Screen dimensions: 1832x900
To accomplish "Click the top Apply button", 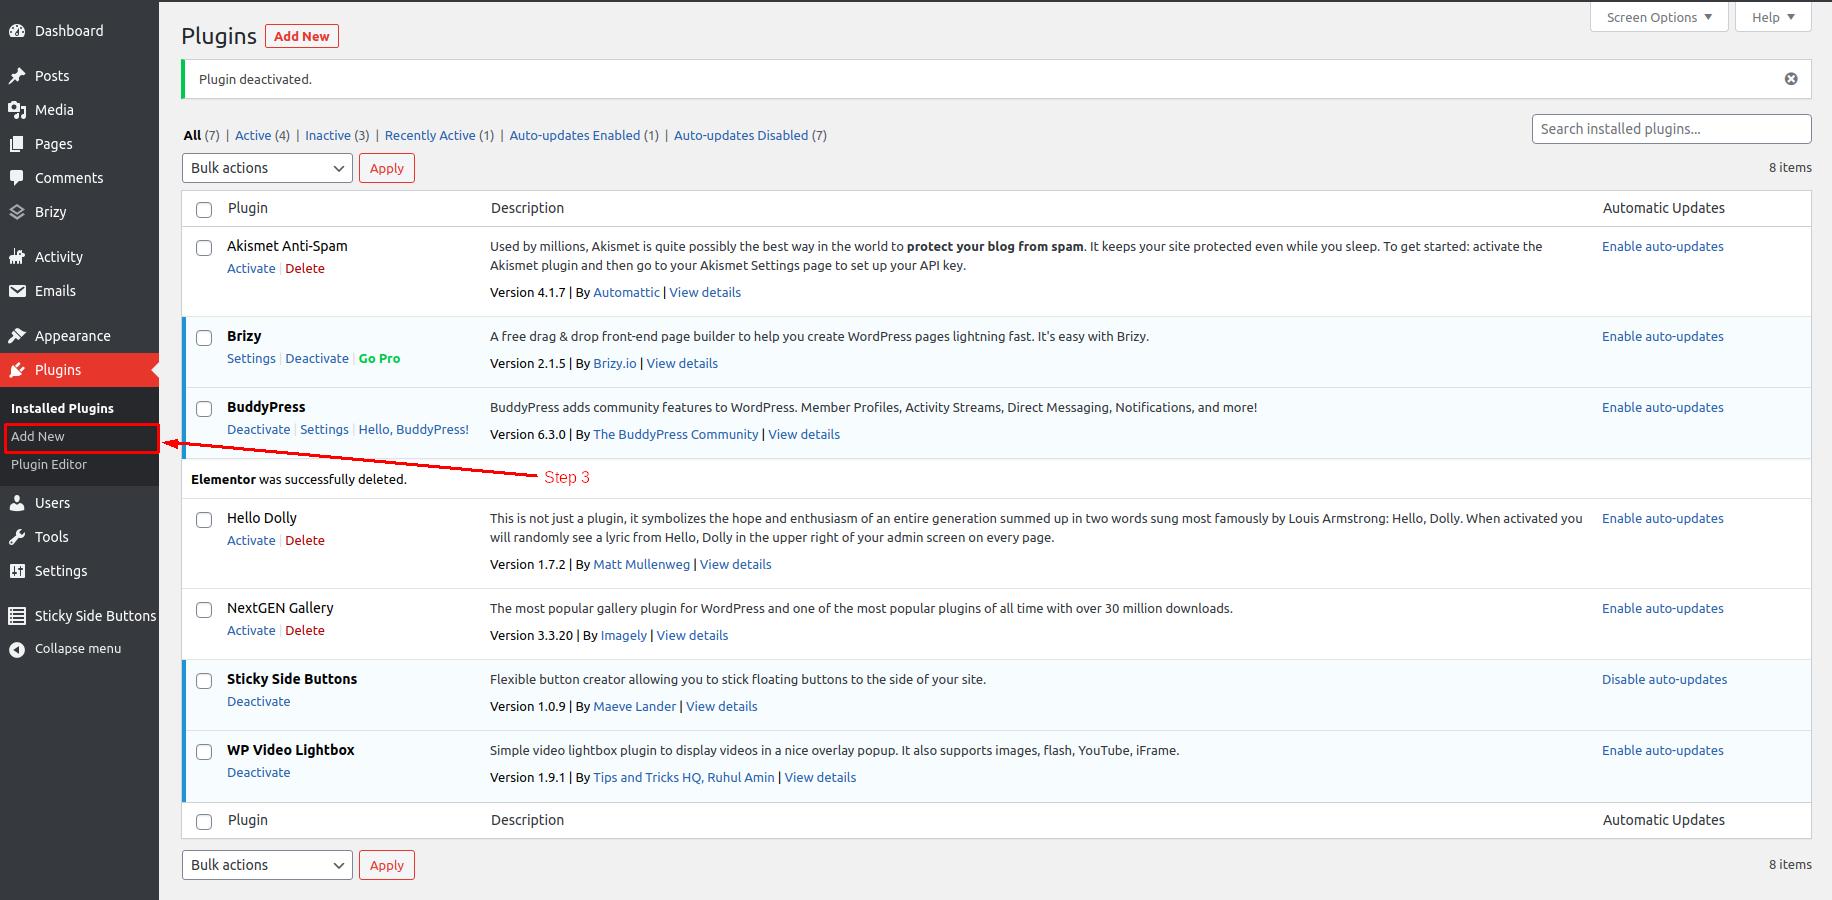I will (387, 168).
